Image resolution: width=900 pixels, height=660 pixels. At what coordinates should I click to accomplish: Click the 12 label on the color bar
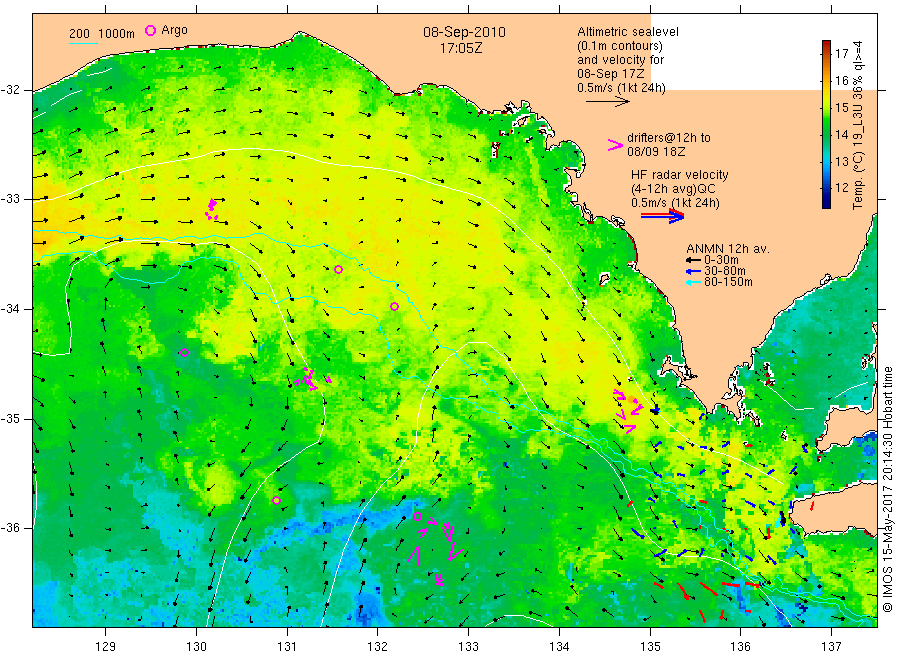[x=842, y=188]
